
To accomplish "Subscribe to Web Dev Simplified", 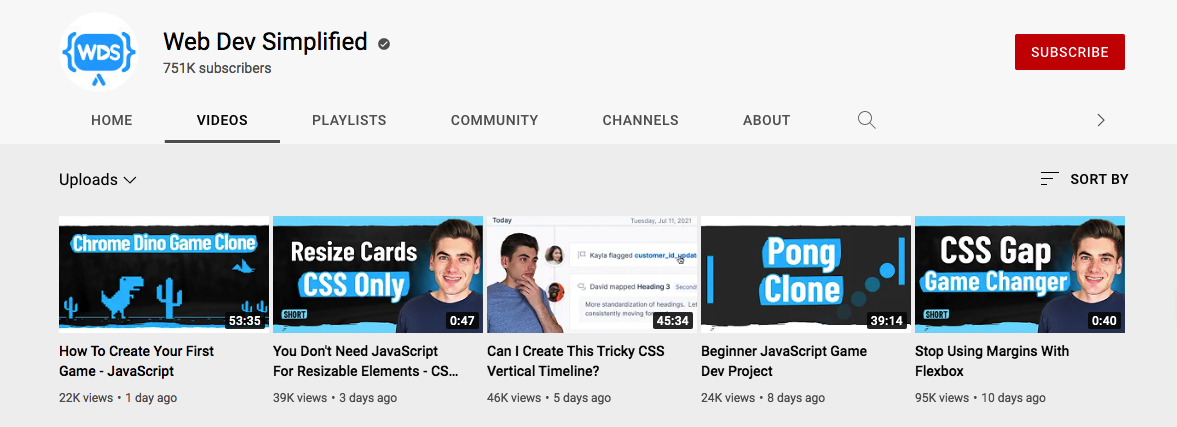I will (1070, 52).
